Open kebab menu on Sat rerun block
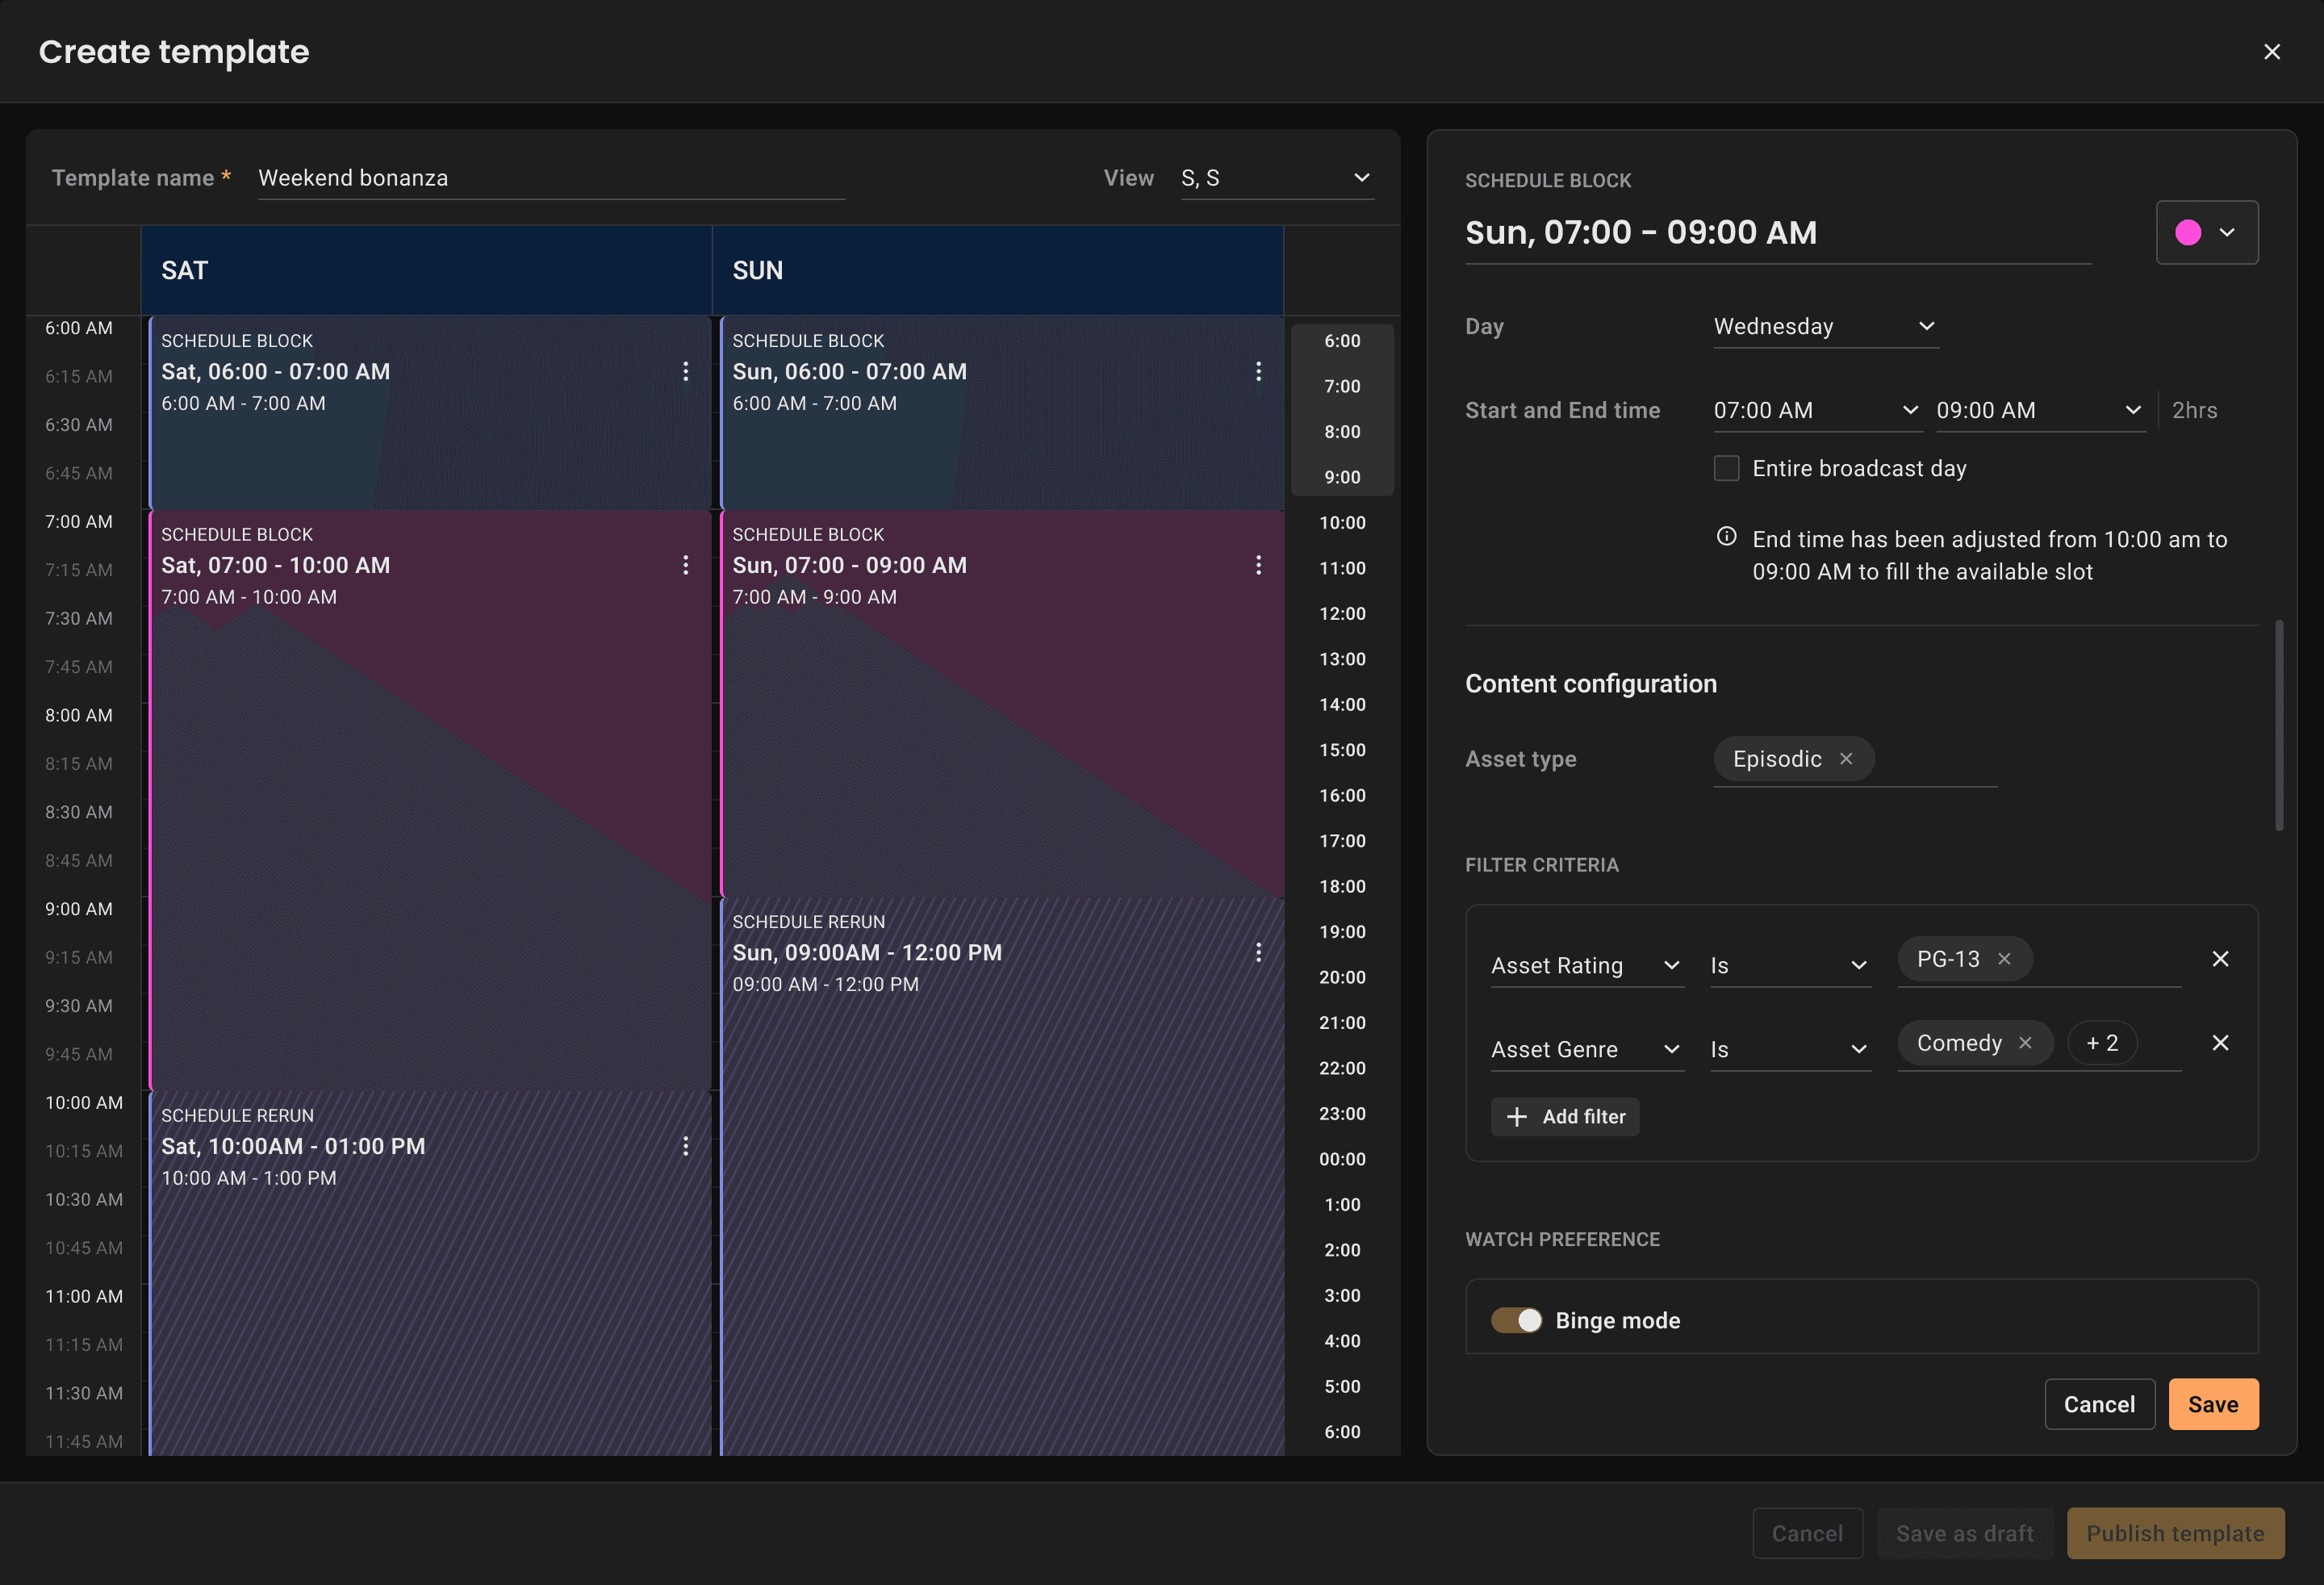Viewport: 2324px width, 1585px height. 685,1146
